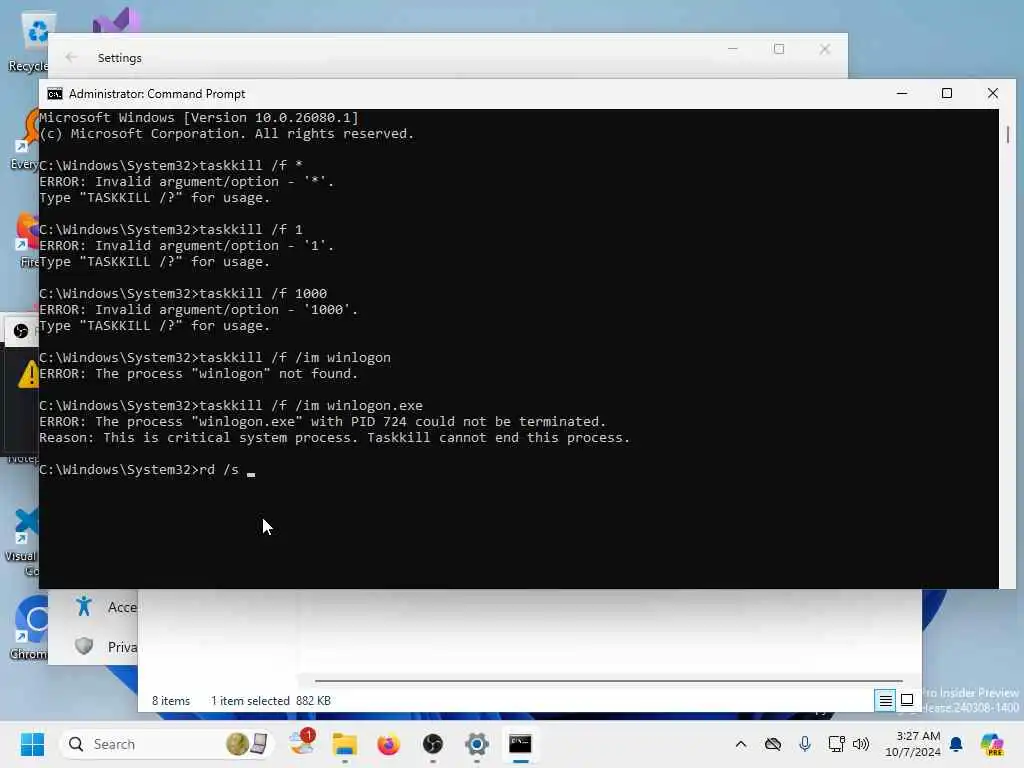Click the Command Prompt vertical scrollbar thumb

tap(1008, 135)
